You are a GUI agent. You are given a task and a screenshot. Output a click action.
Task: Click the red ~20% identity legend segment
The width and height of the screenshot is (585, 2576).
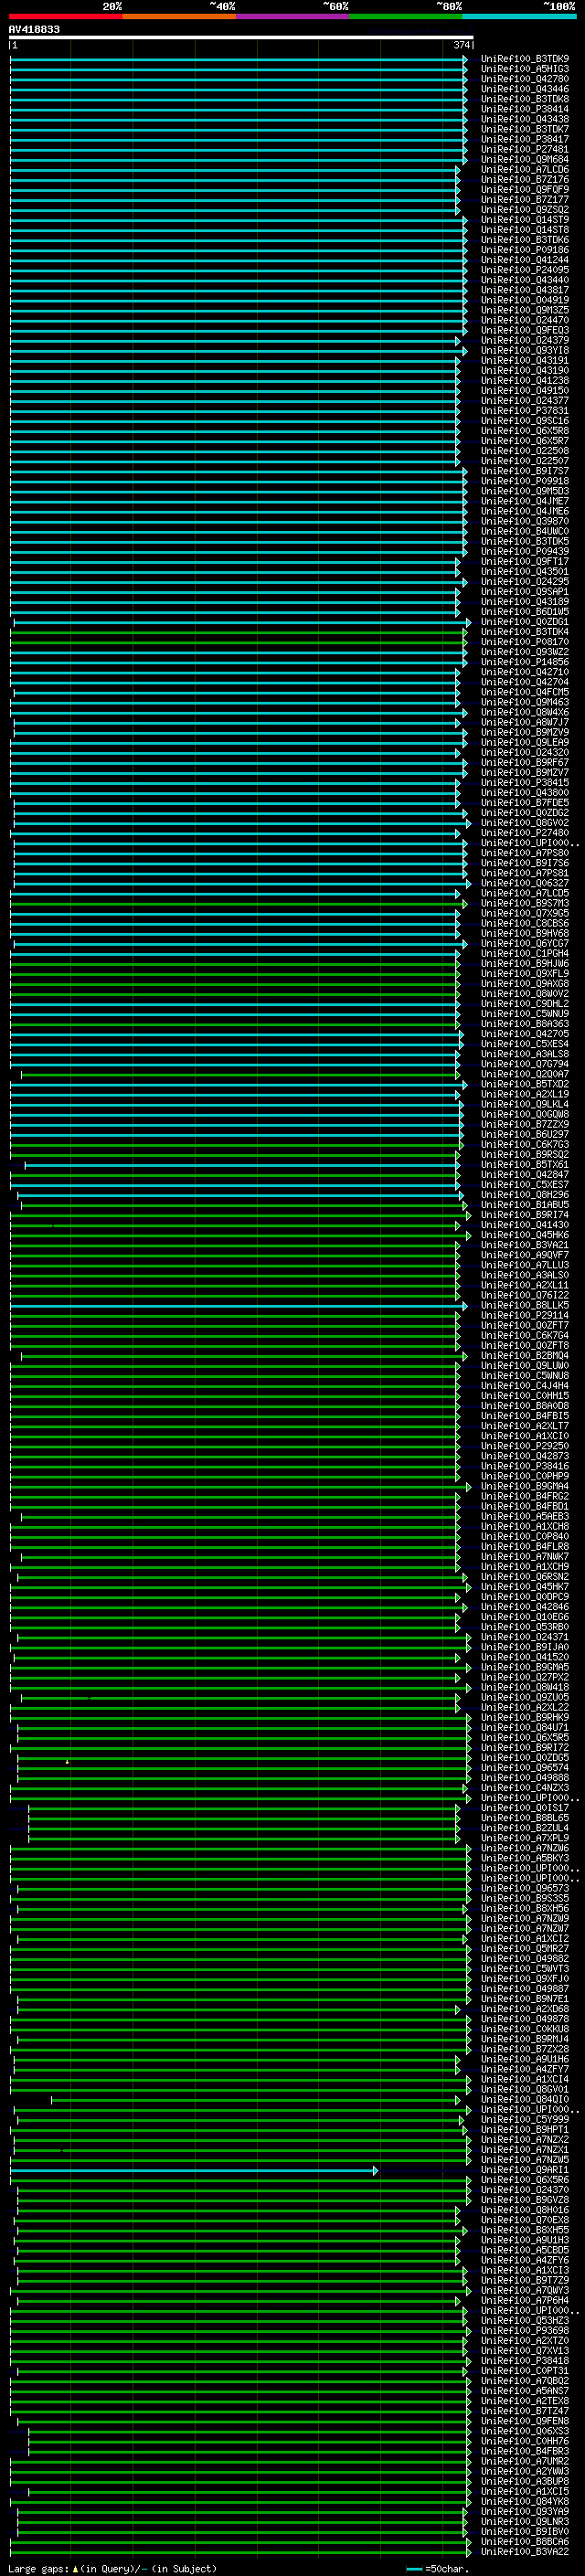[x=66, y=16]
